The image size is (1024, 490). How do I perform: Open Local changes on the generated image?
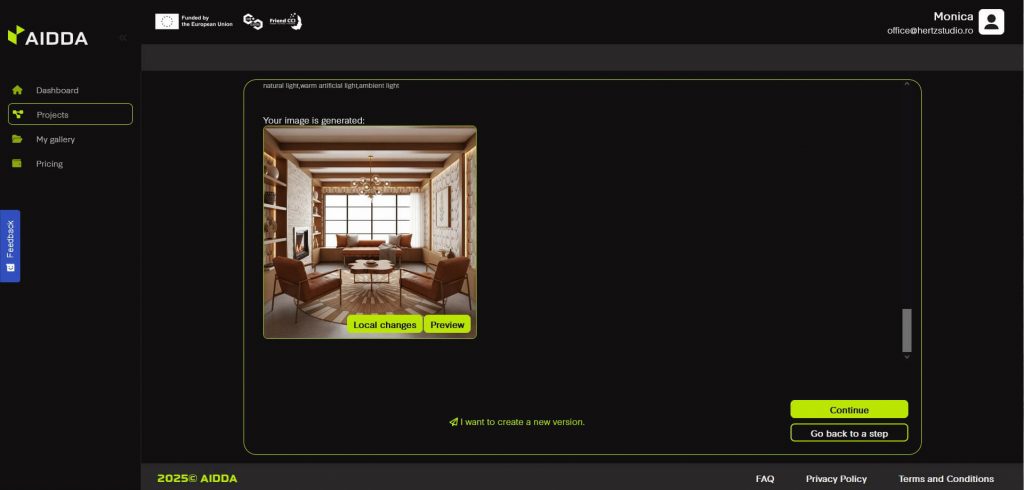coord(385,325)
